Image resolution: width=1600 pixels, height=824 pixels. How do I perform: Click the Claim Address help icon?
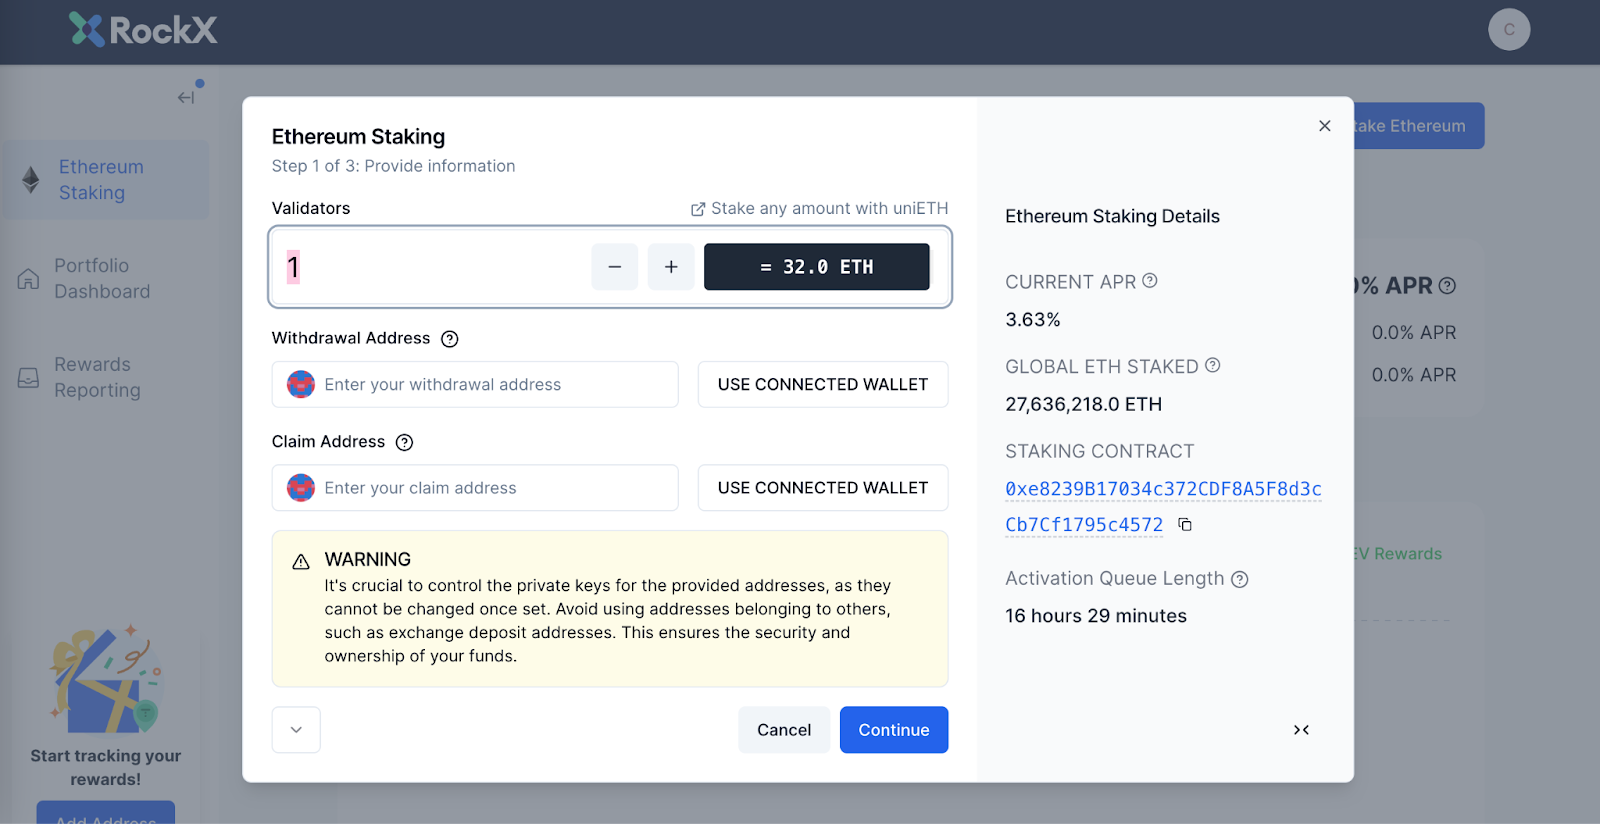click(404, 442)
